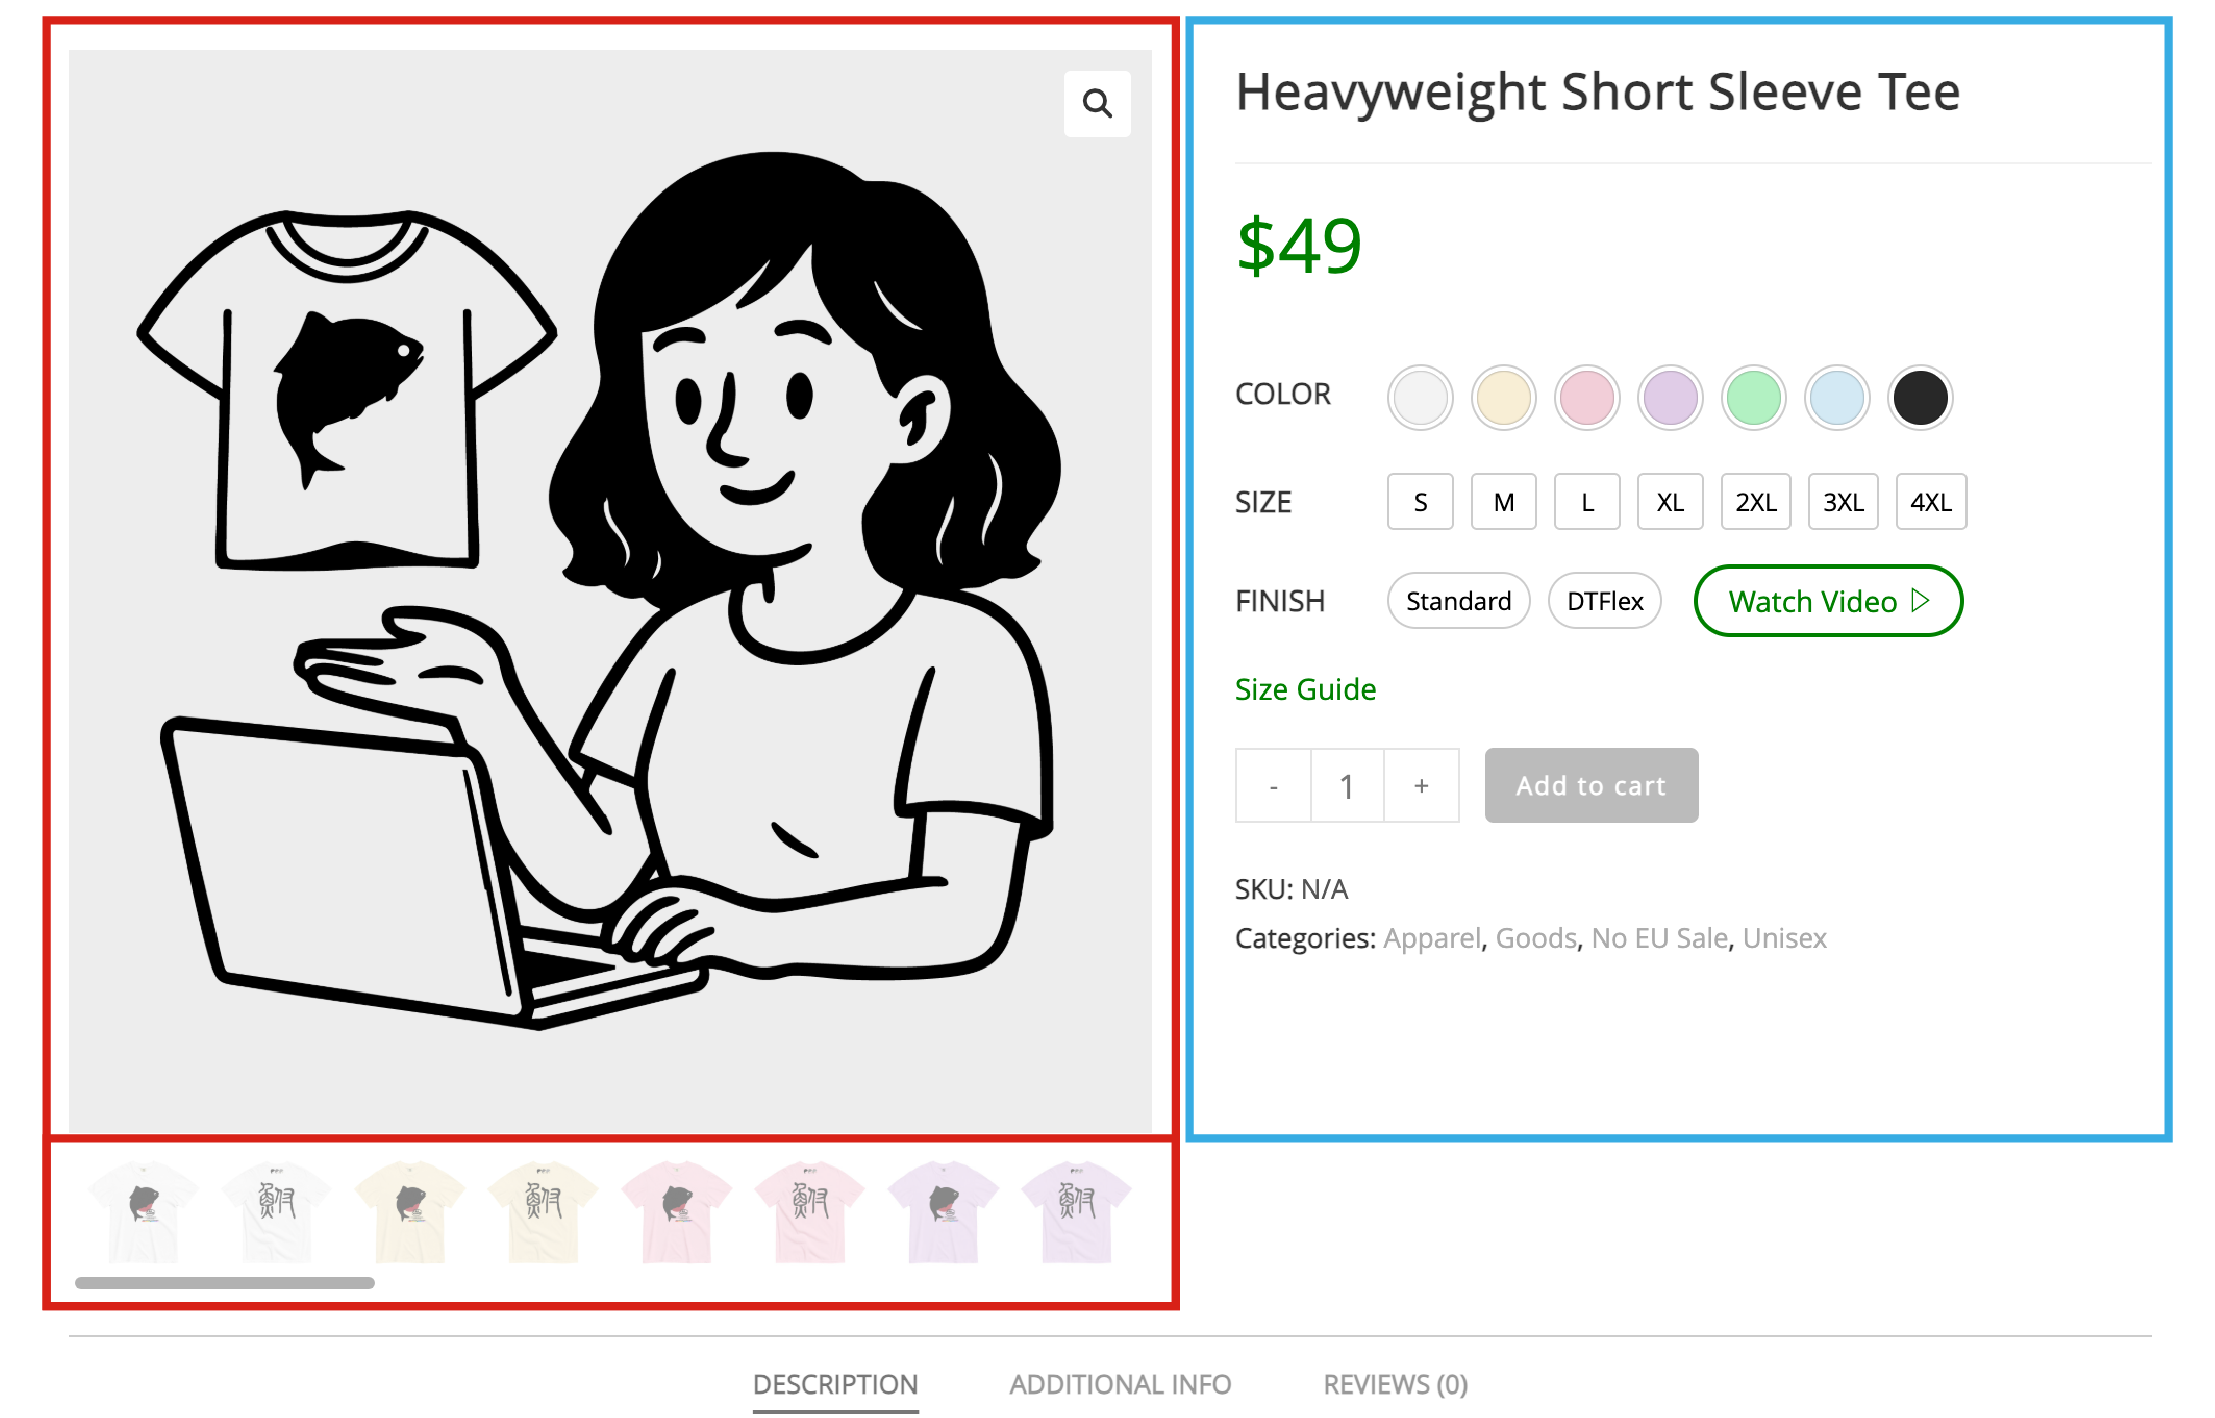This screenshot has width=2215, height=1418.
Task: Click the Watch Video play button
Action: (1827, 601)
